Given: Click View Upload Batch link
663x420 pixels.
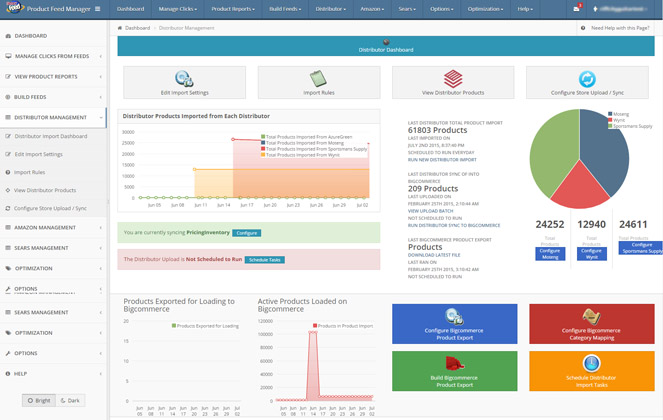Looking at the screenshot, I should (430, 211).
